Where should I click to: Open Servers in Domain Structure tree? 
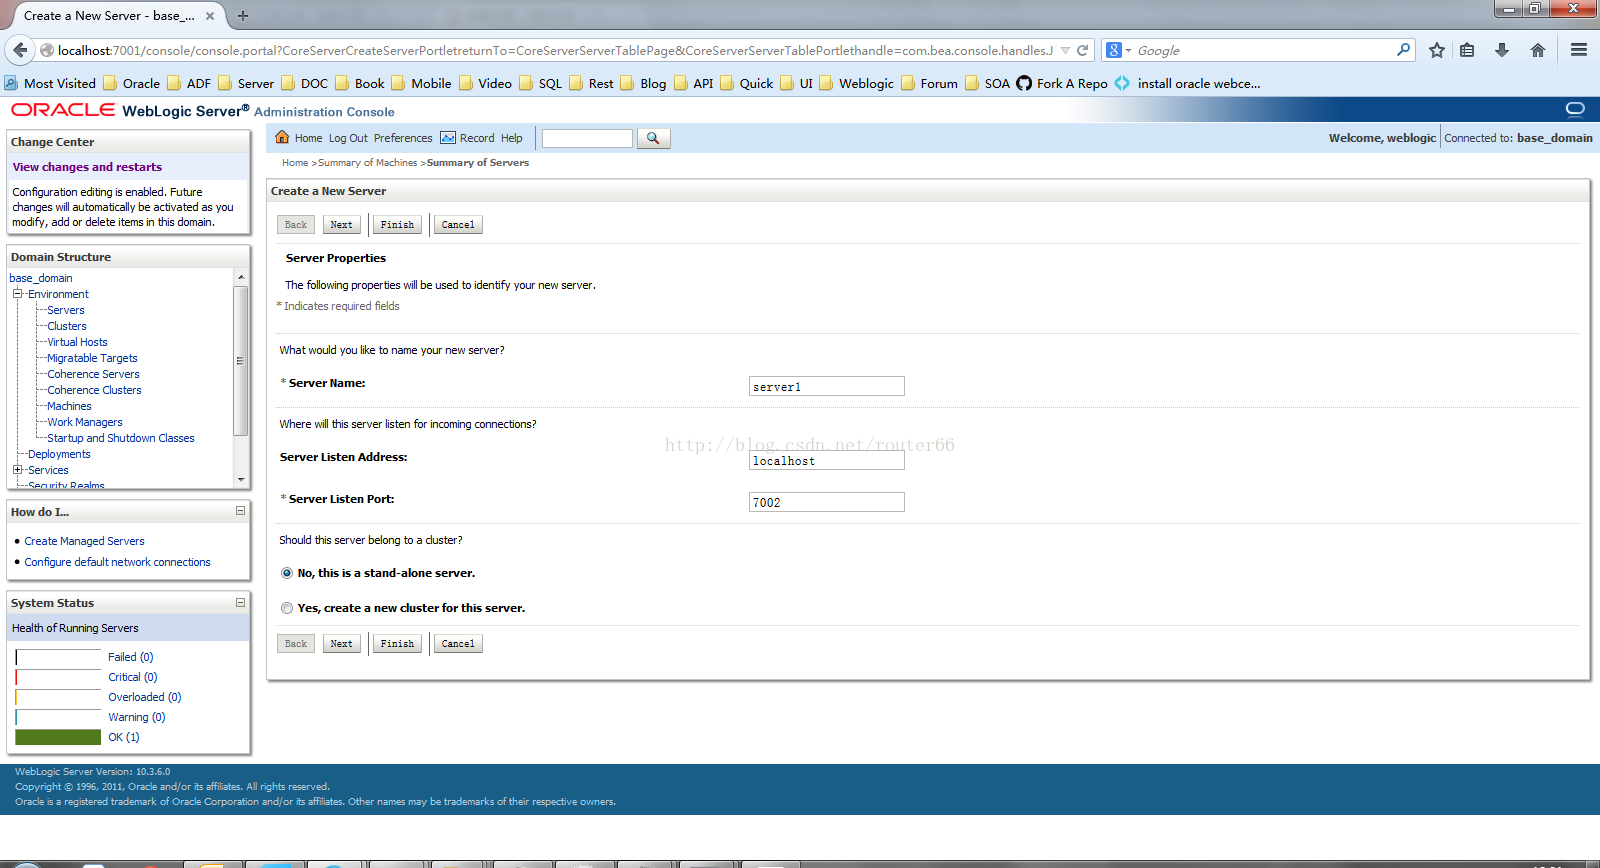pyautogui.click(x=66, y=310)
